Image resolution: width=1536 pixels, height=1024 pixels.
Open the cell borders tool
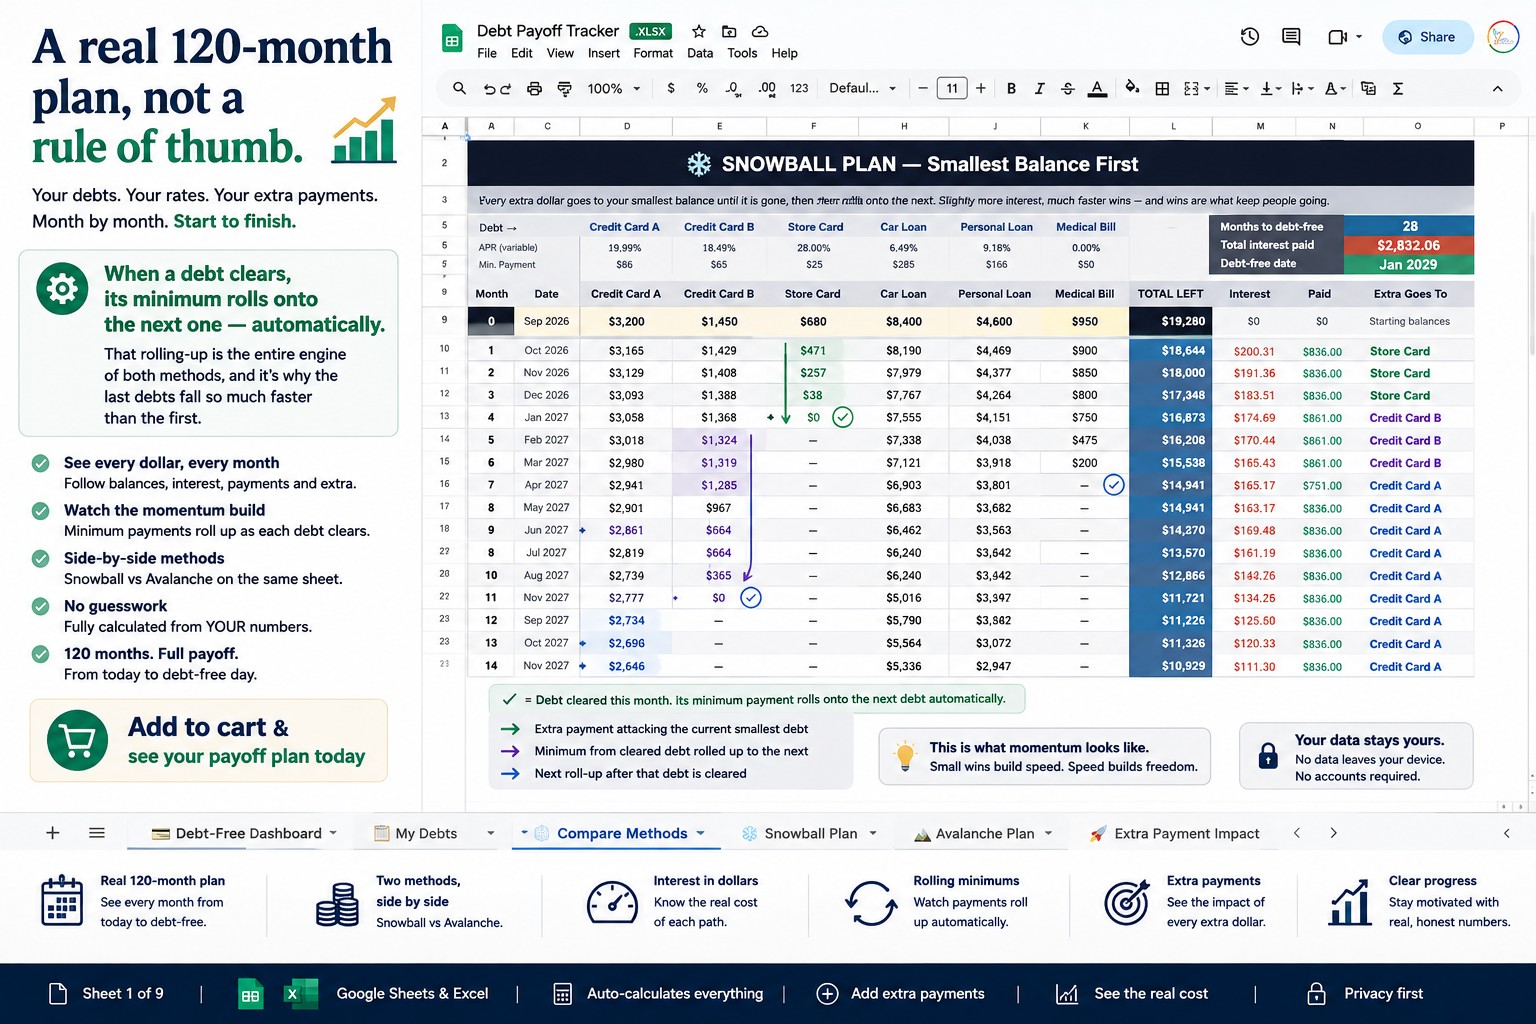click(1162, 89)
